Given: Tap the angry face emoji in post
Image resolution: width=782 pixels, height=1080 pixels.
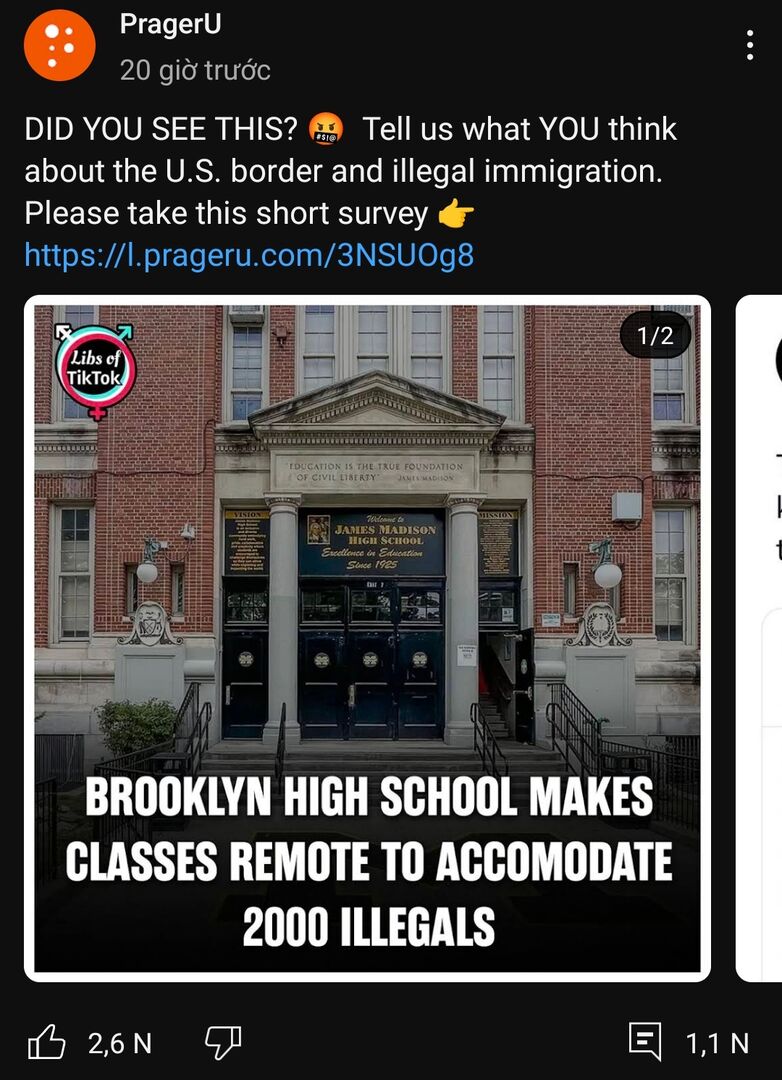Looking at the screenshot, I should [326, 129].
